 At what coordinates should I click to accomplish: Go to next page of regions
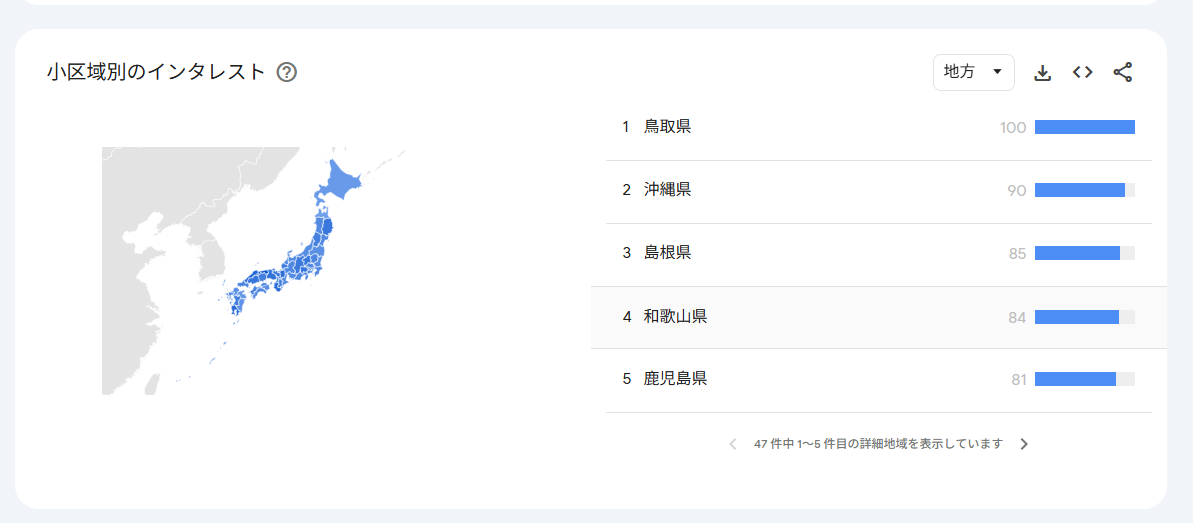point(1024,444)
